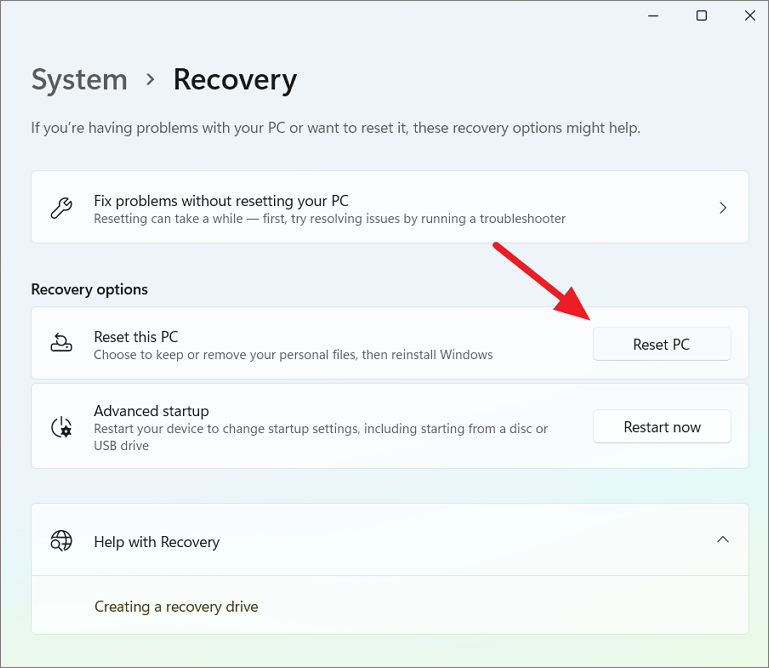Select the Recovery breadcrumb title
Image resolution: width=769 pixels, height=668 pixels.
coord(235,80)
